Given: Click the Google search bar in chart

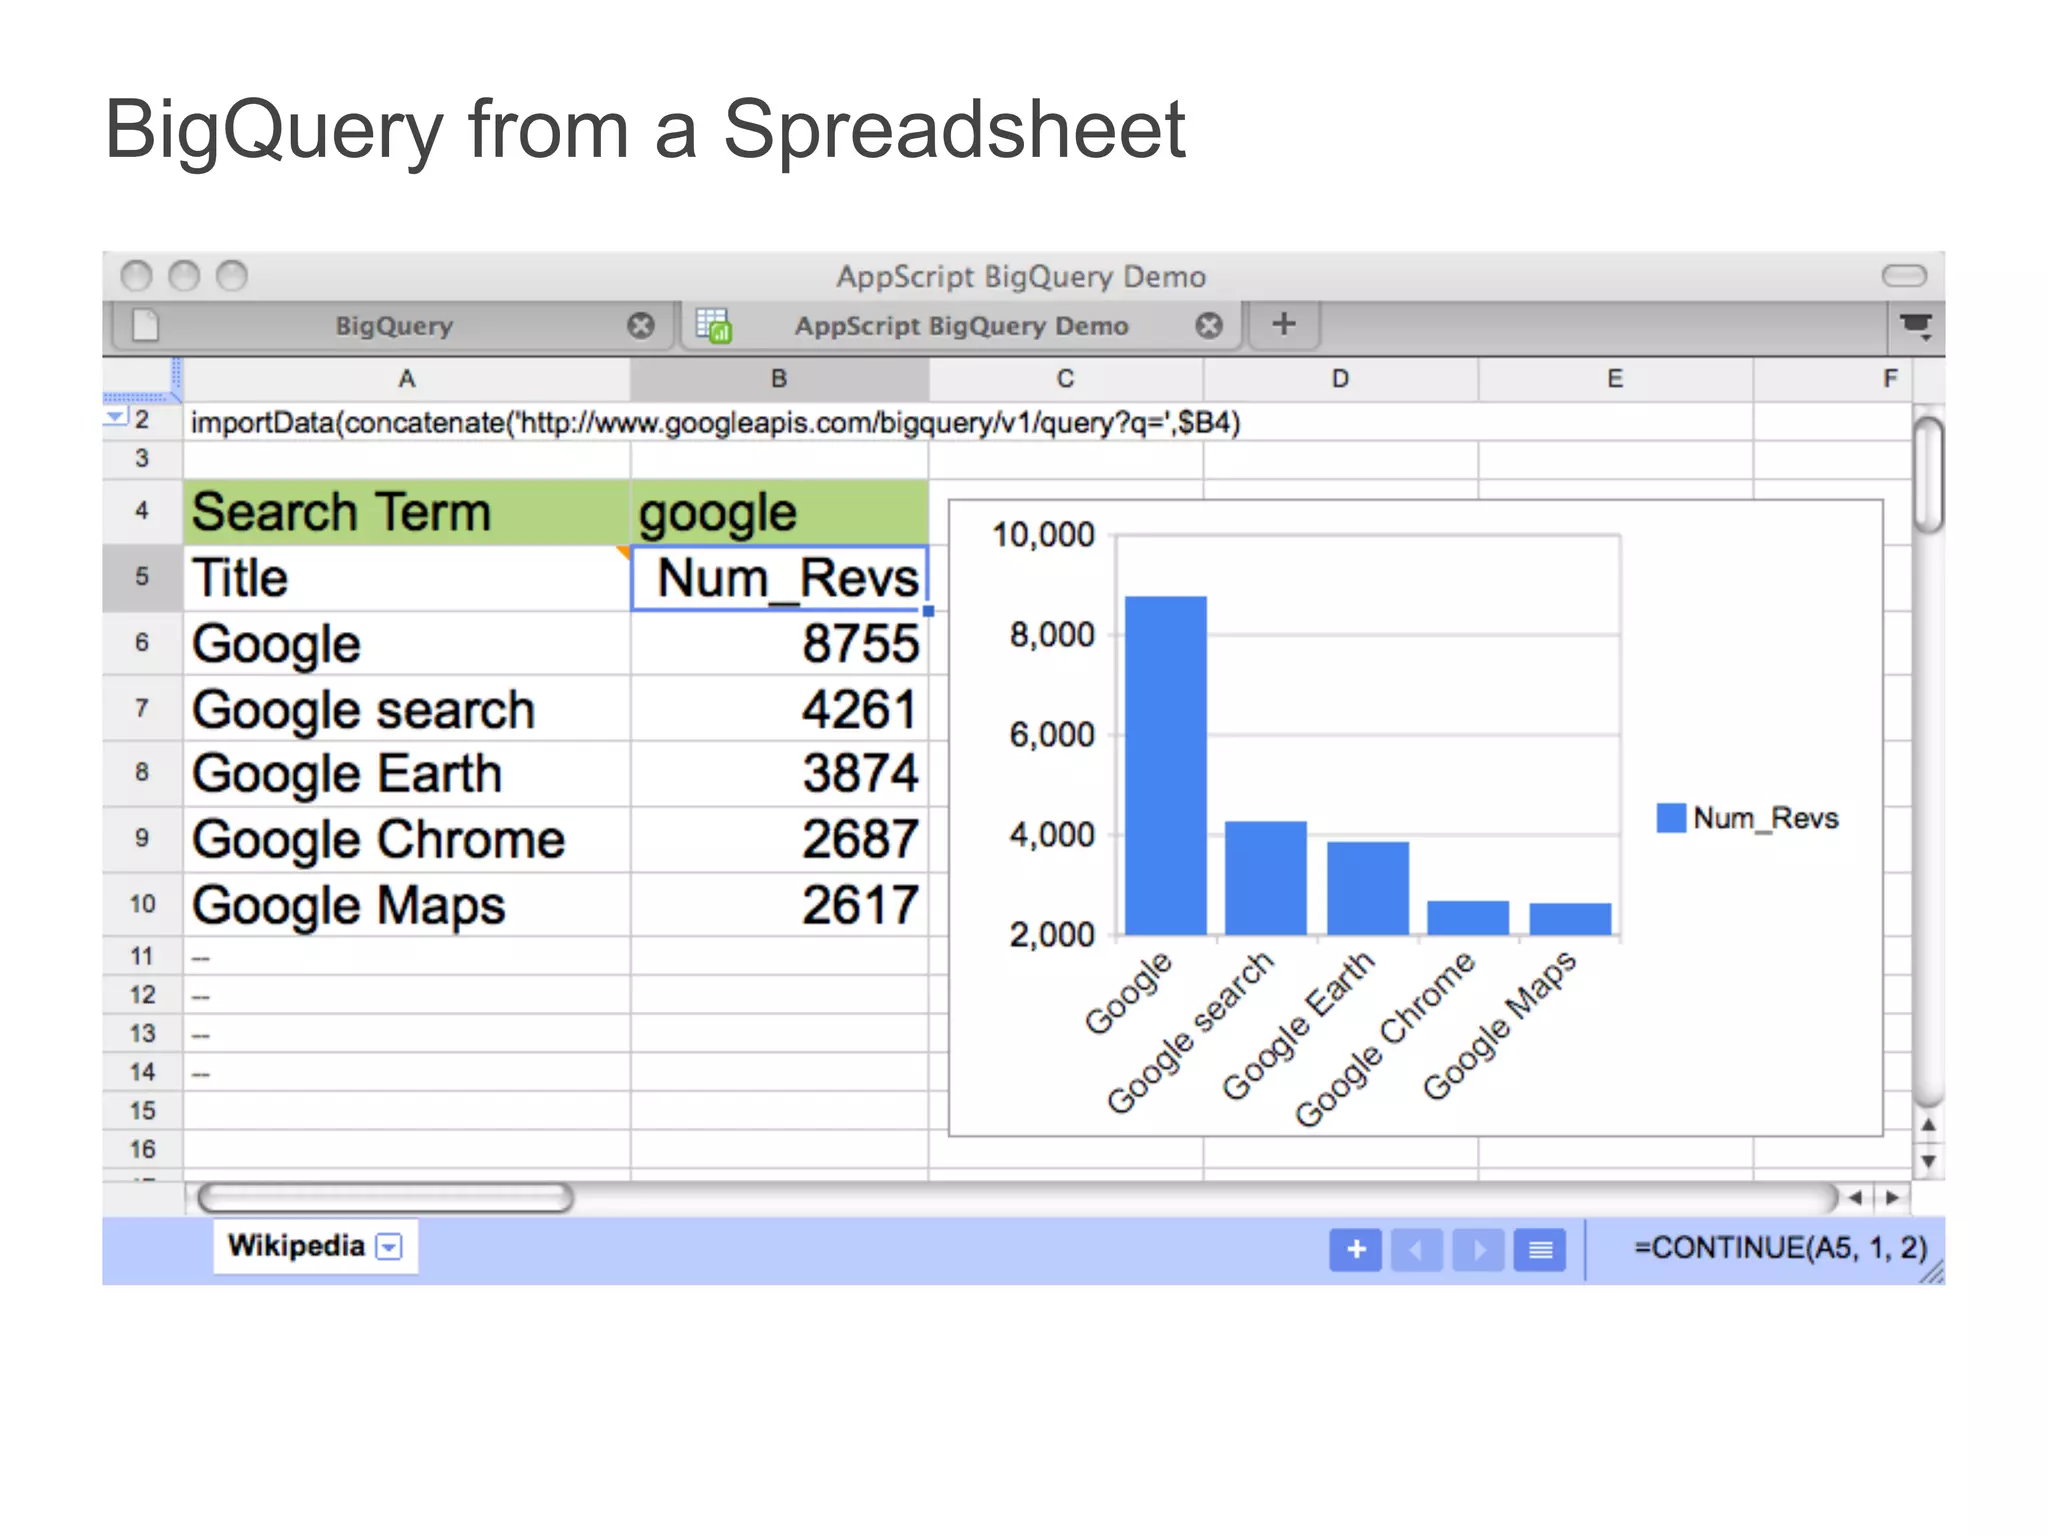Looking at the screenshot, I should click(1266, 878).
